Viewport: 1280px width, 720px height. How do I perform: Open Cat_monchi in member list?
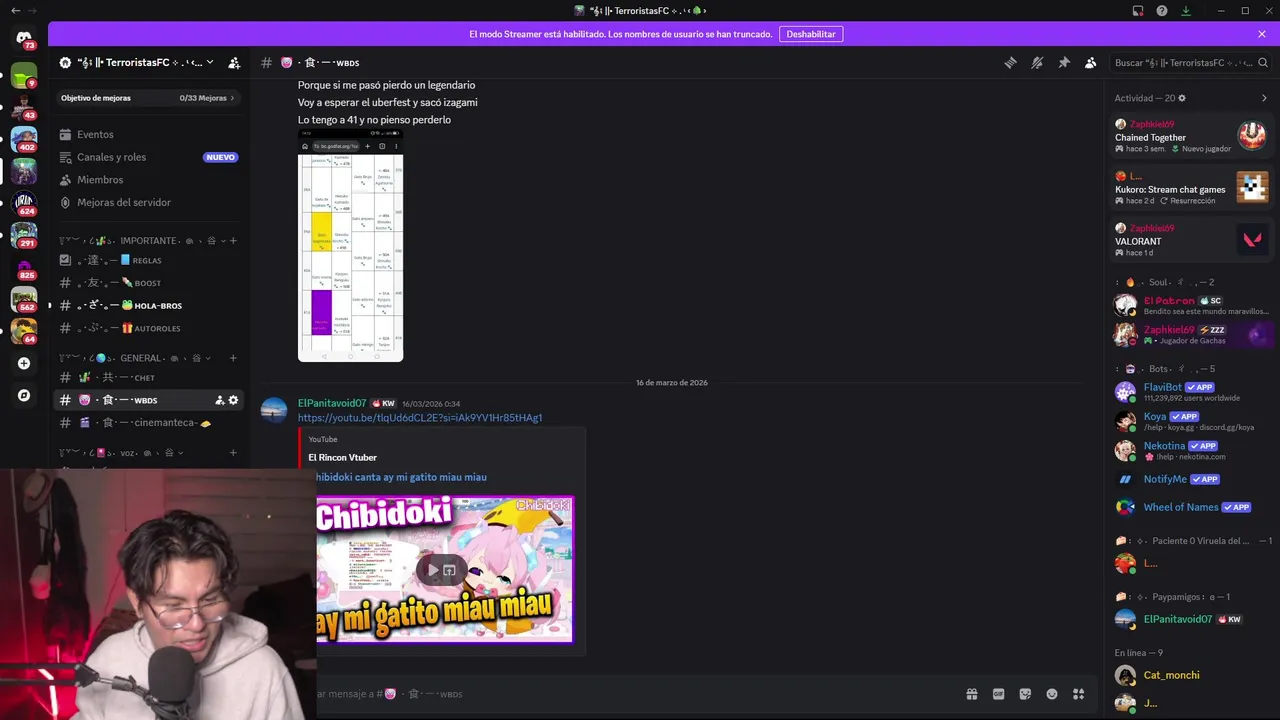pyautogui.click(x=1191, y=675)
